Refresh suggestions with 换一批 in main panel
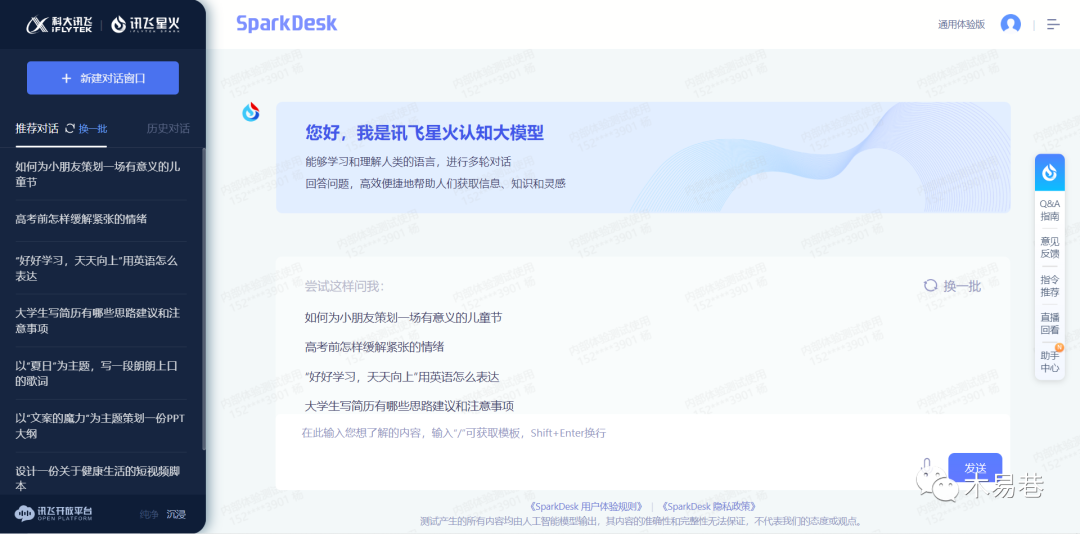1080x534 pixels. [953, 286]
